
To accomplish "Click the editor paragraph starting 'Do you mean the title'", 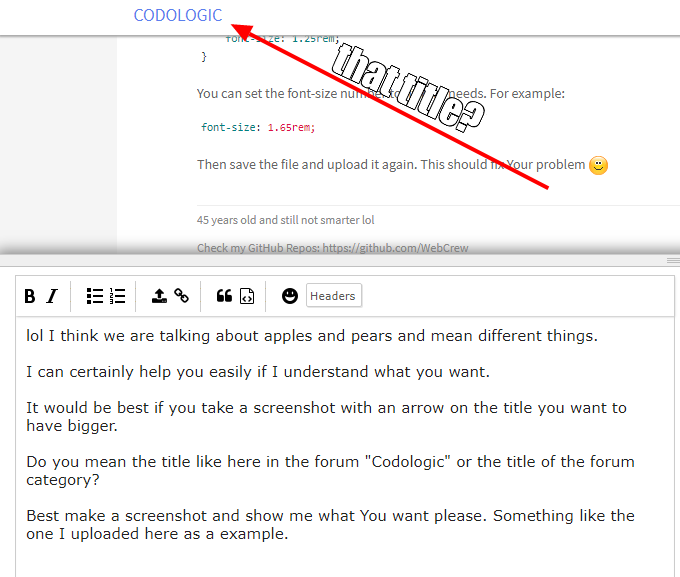I will (330, 471).
